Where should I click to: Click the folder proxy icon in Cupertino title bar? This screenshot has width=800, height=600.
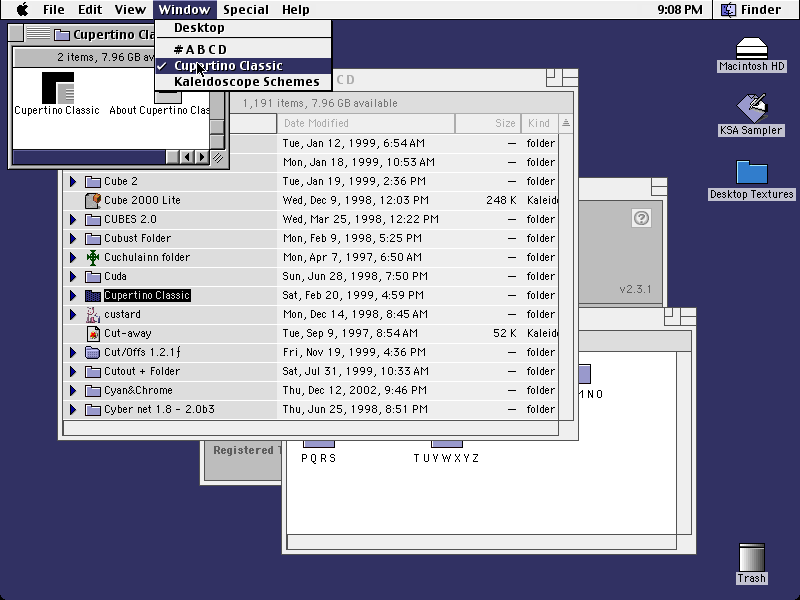[62, 35]
